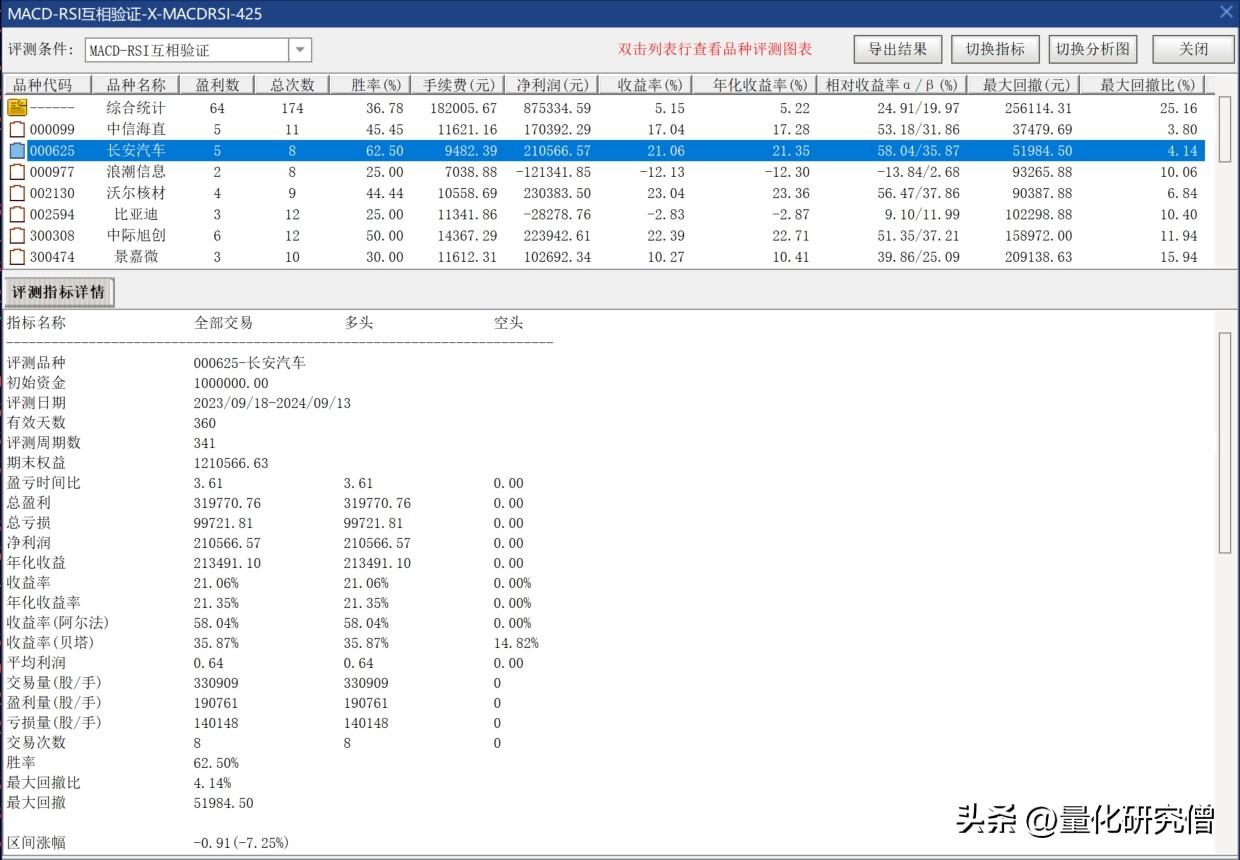Open the 评测条件 dropdown arrow
The height and width of the screenshot is (860, 1240).
coord(300,50)
